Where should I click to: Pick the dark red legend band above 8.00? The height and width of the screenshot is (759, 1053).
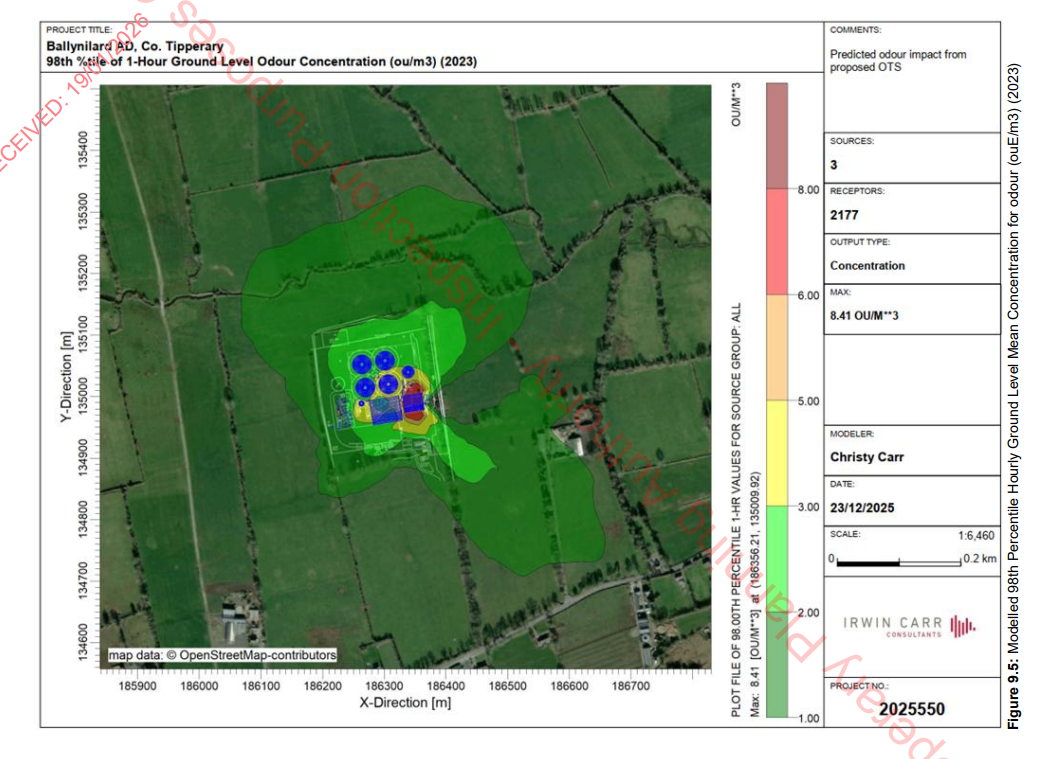coord(776,135)
